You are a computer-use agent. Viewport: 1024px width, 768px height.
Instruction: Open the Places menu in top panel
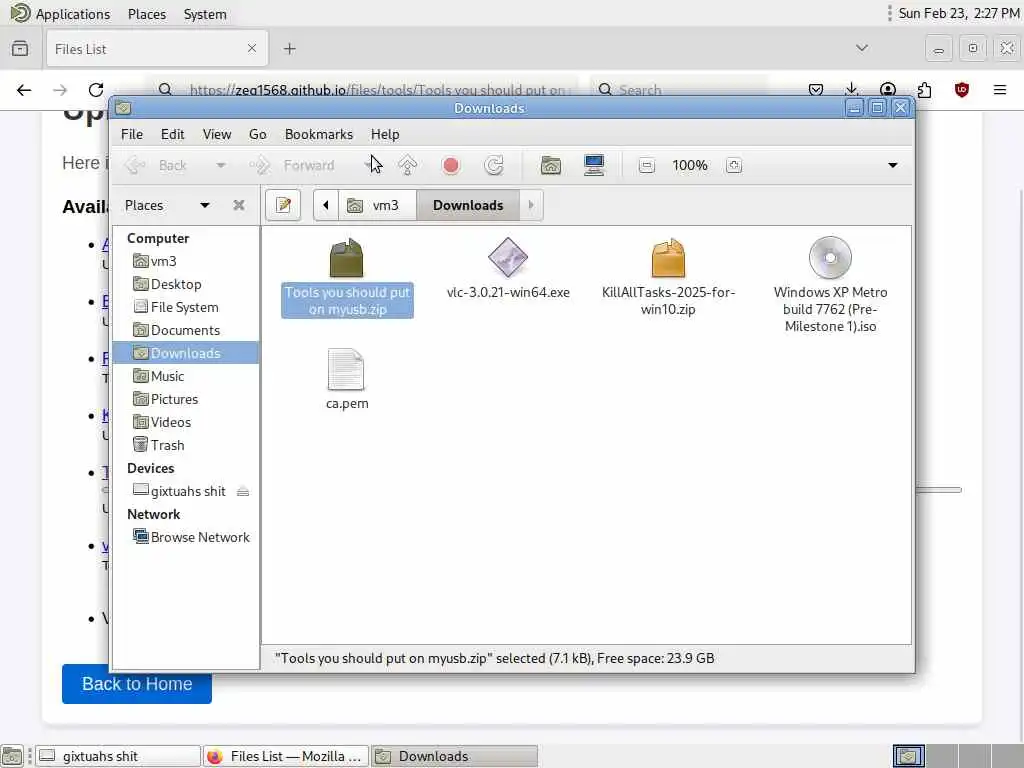(147, 14)
